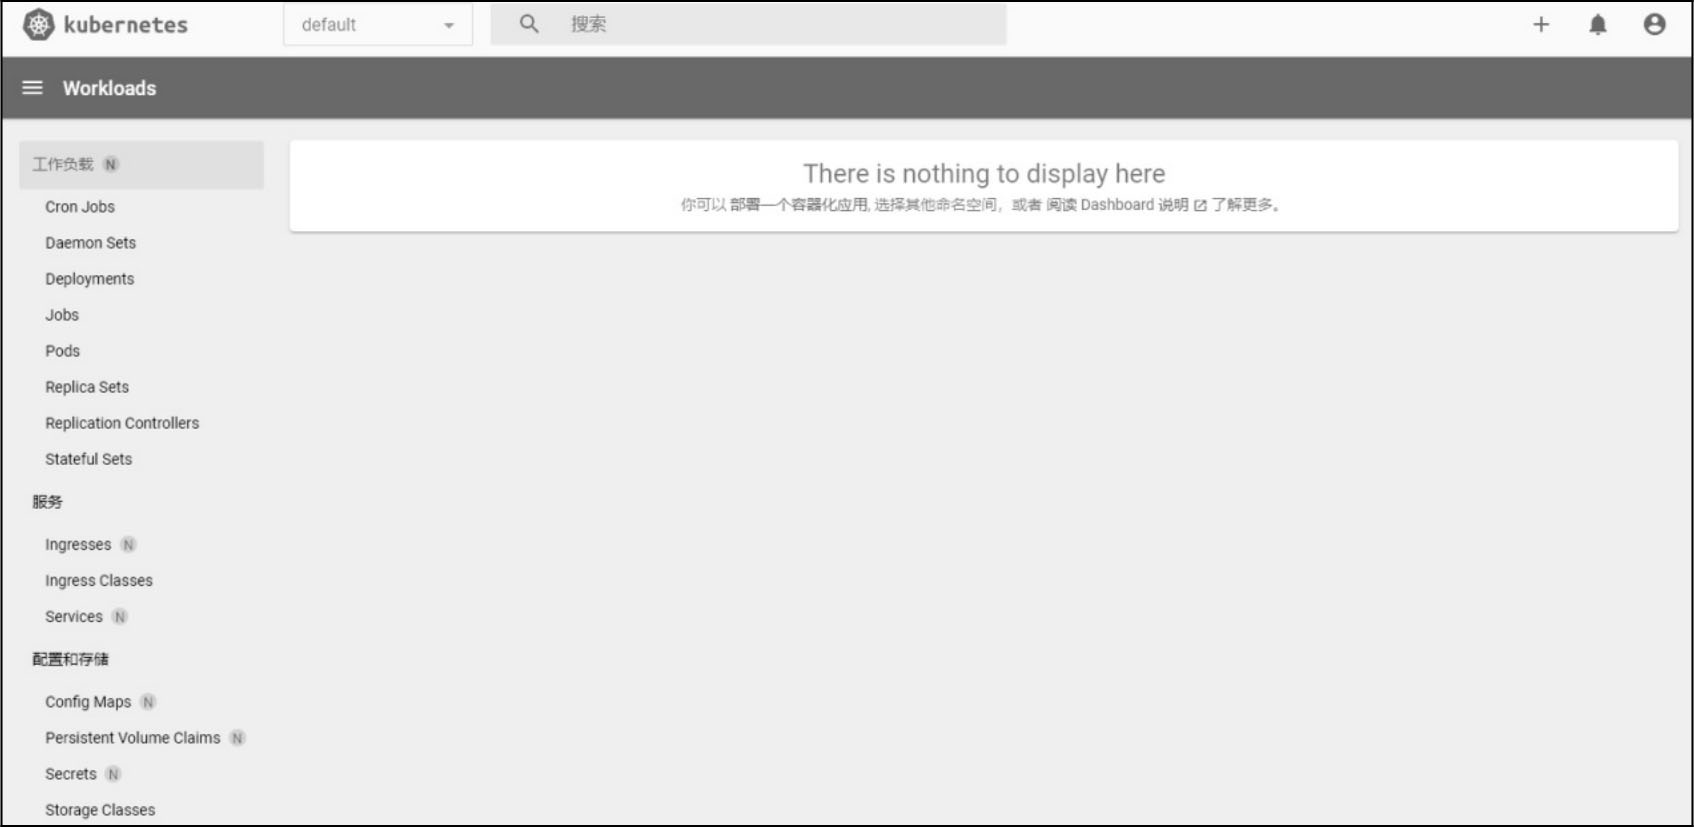The width and height of the screenshot is (1694, 827).
Task: Open the 阅读 Dashboard 说明 link
Action: [1117, 205]
